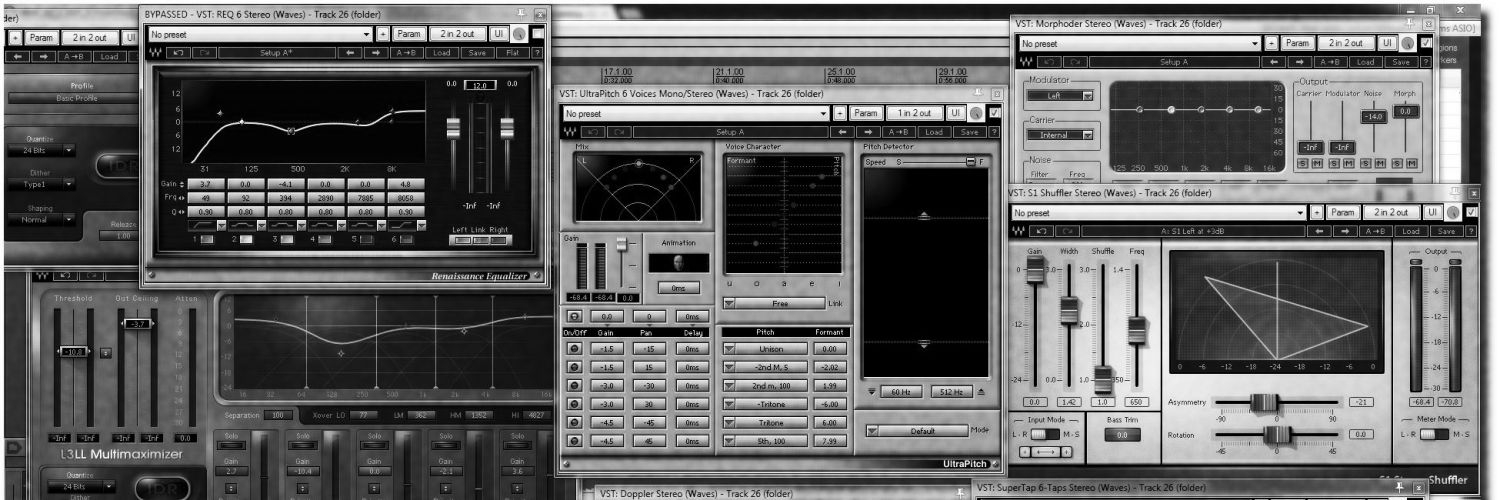Click the wet/dry knob in S1 Shuffler header
The height and width of the screenshot is (500, 1500).
1454,213
